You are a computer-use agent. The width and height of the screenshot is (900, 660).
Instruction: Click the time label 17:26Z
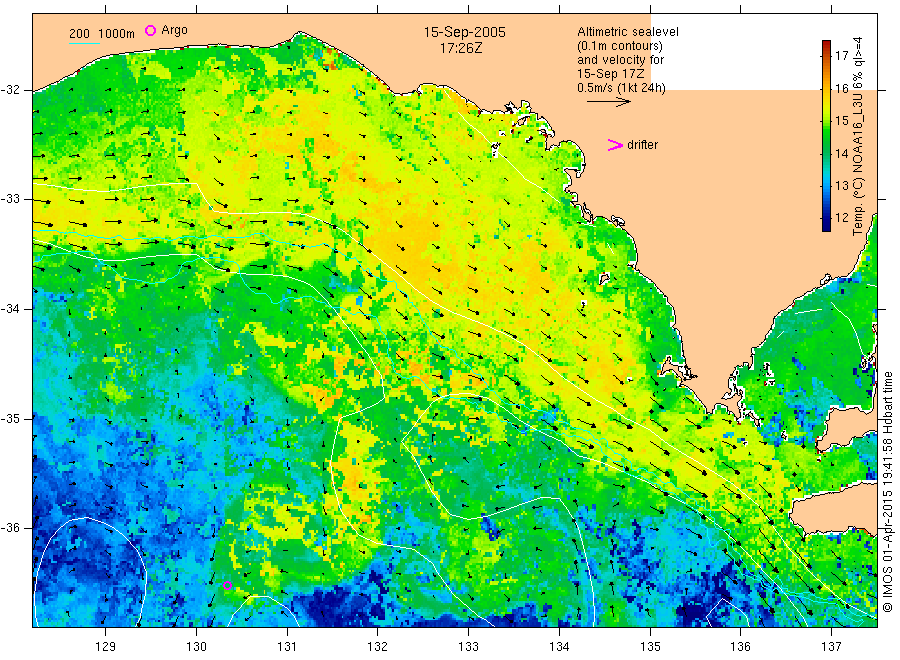[461, 49]
